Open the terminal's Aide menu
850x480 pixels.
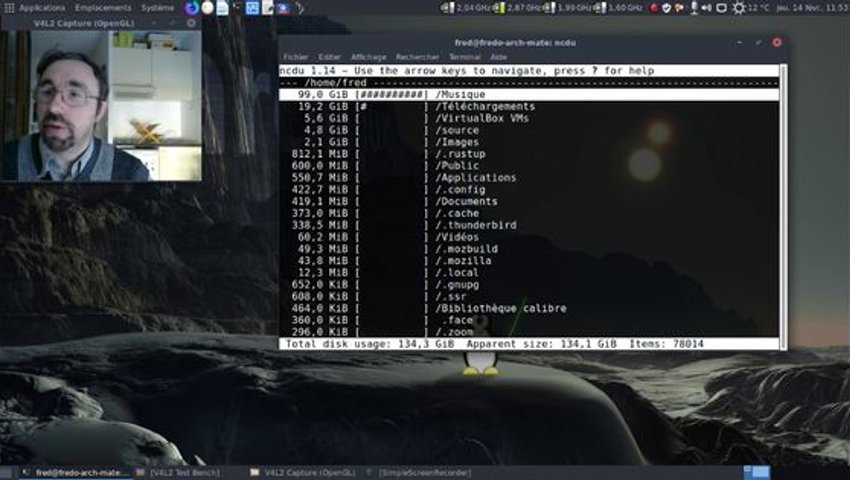[498, 57]
